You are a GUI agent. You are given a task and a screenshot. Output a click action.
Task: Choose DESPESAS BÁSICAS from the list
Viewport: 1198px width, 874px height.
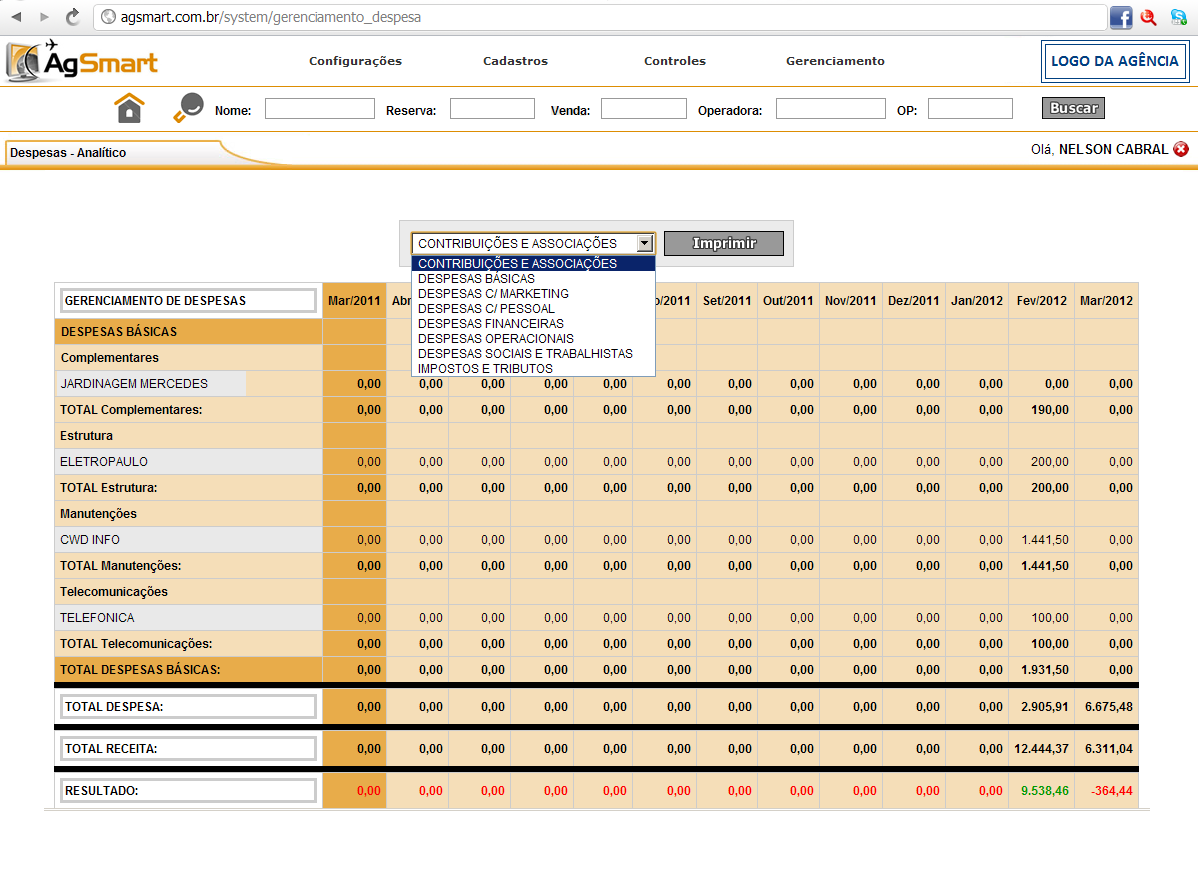[x=533, y=279]
